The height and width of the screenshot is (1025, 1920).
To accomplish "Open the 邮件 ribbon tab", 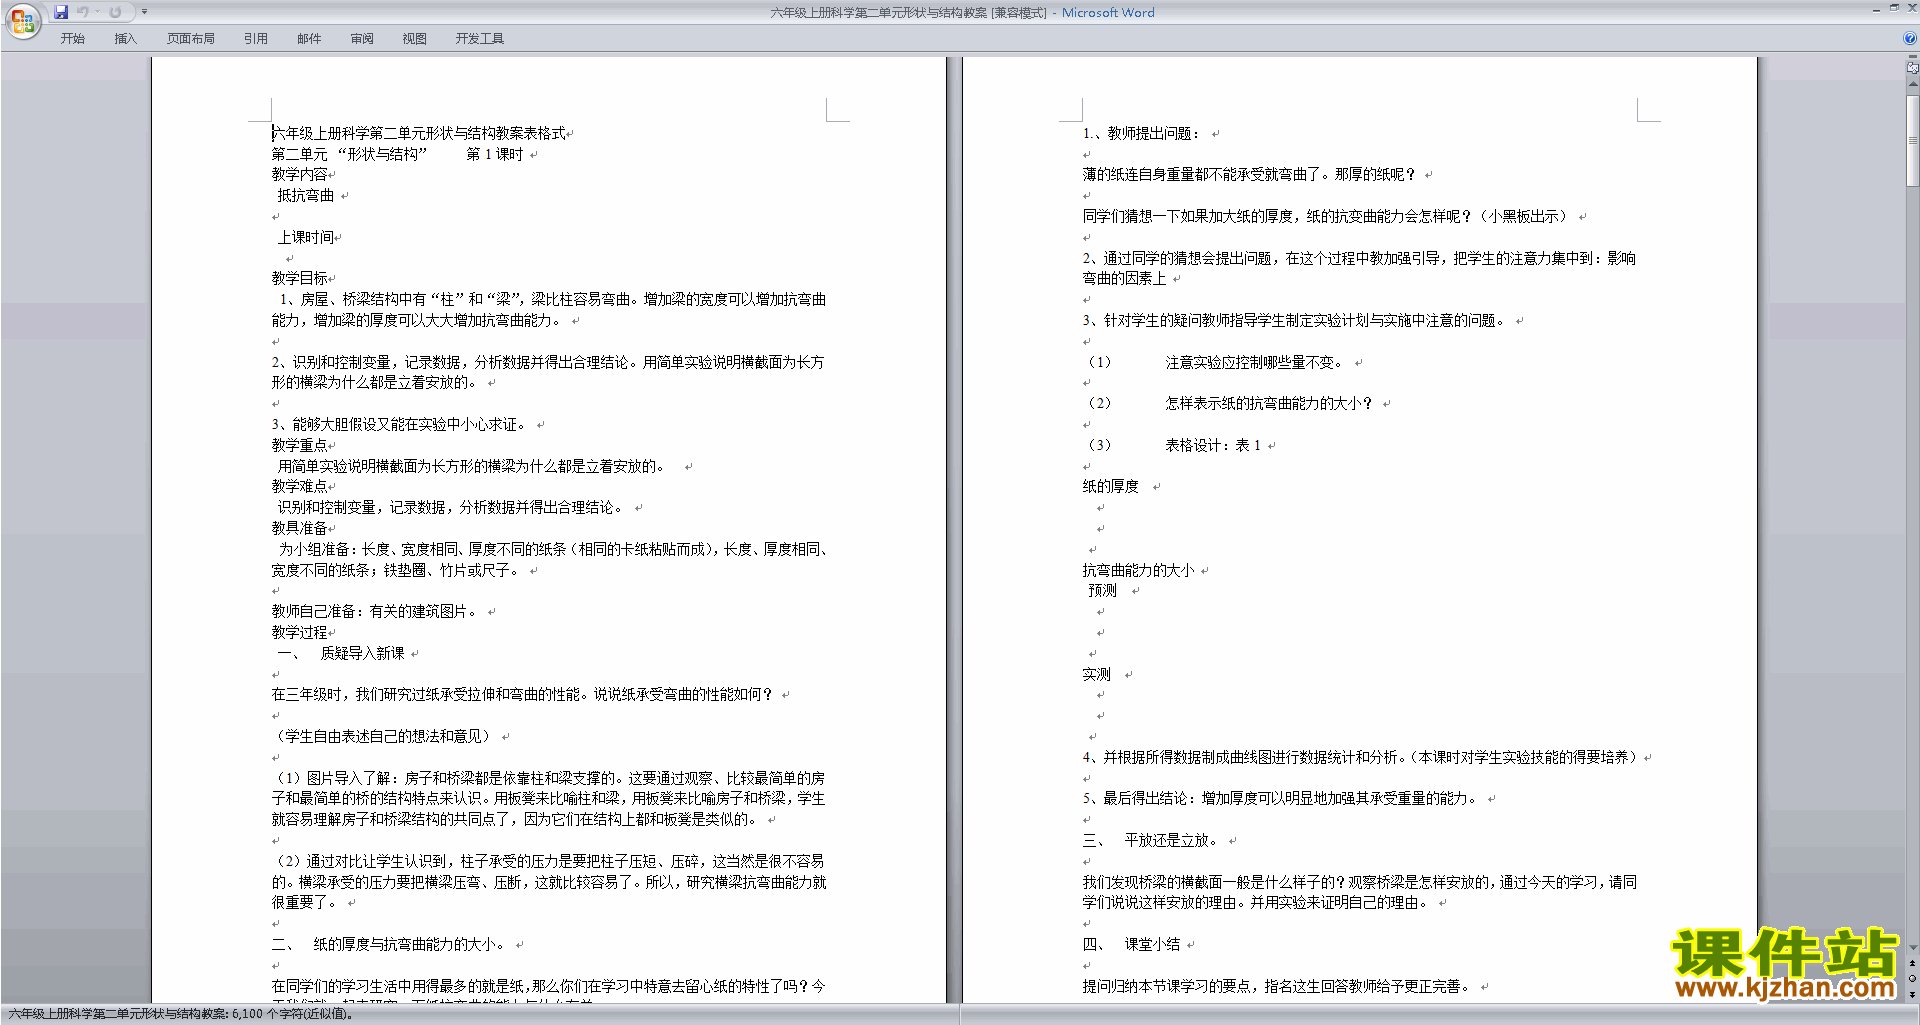I will 309,38.
